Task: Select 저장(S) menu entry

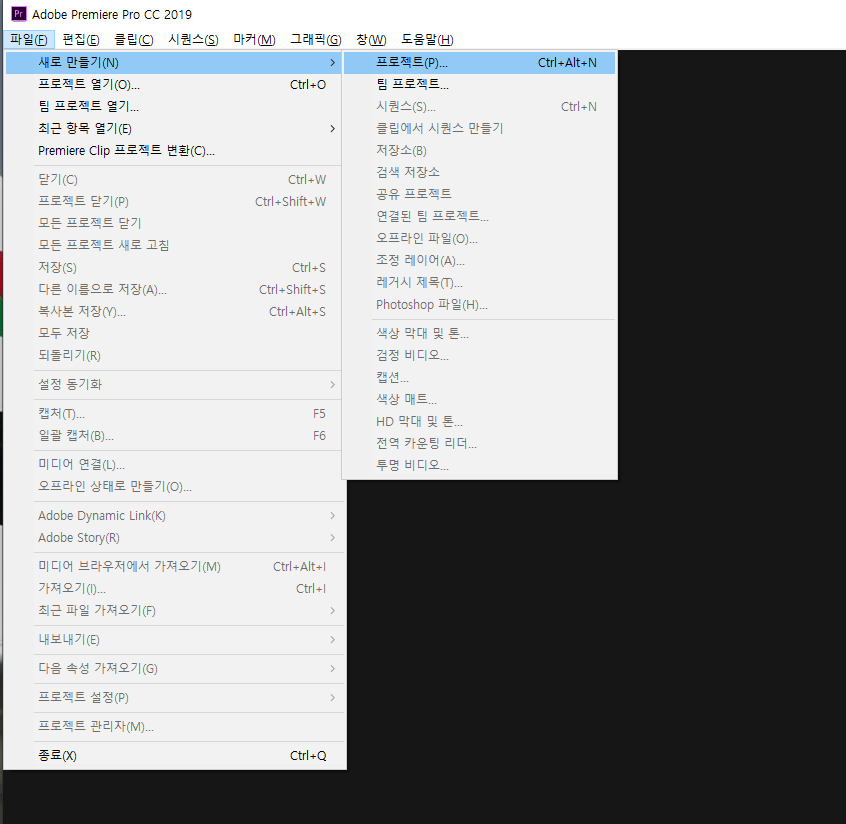Action: [173, 268]
